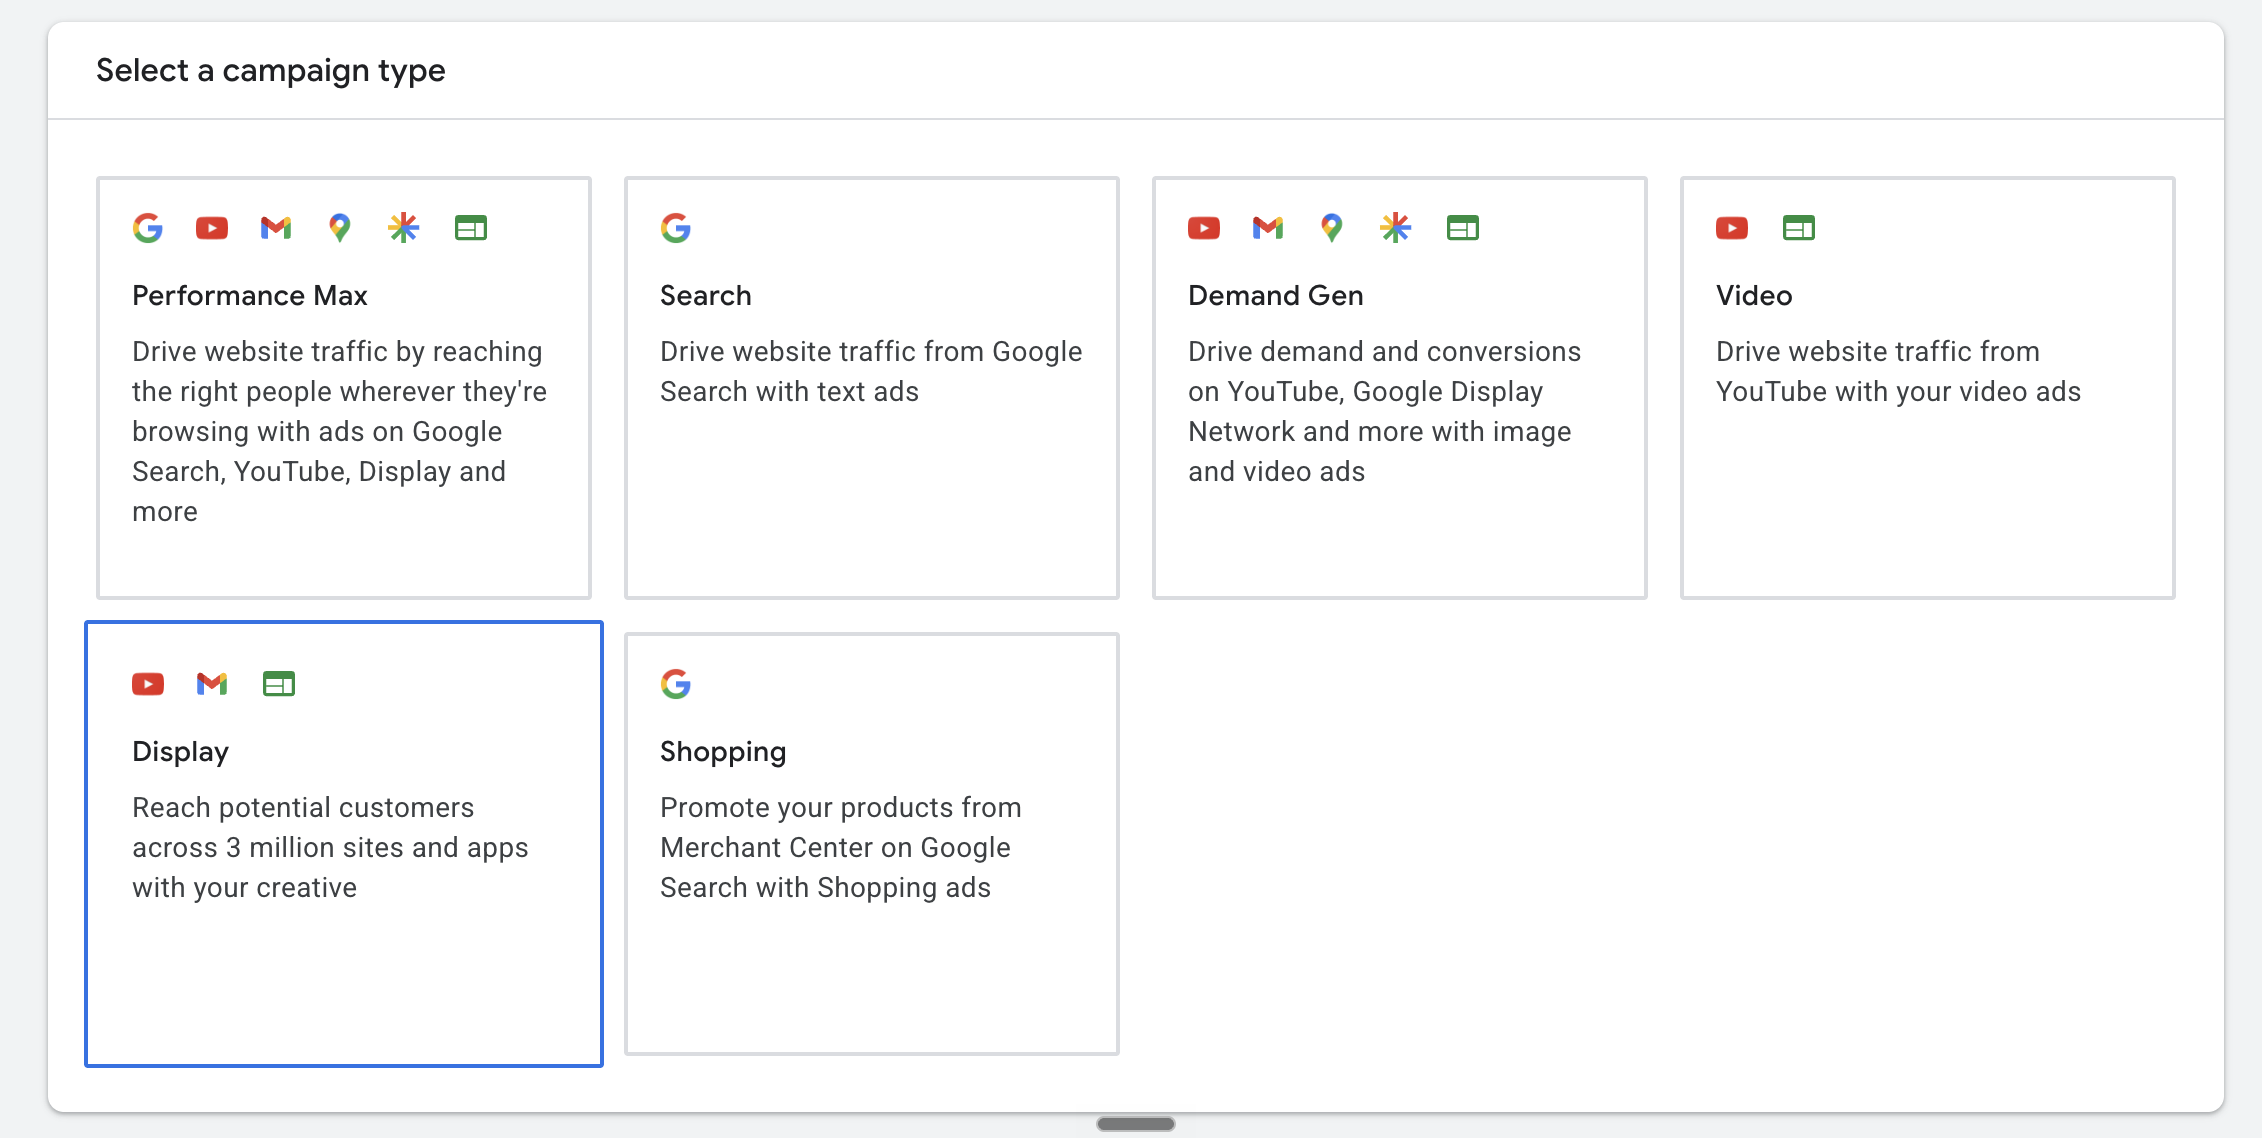Click the Google icon in Performance Max card

(x=148, y=228)
